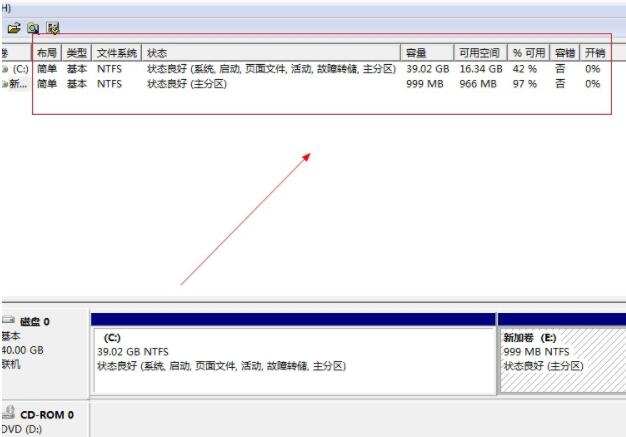626x437 pixels.
Task: Click 简单 layout cell in the 新... row
Action: (47, 84)
